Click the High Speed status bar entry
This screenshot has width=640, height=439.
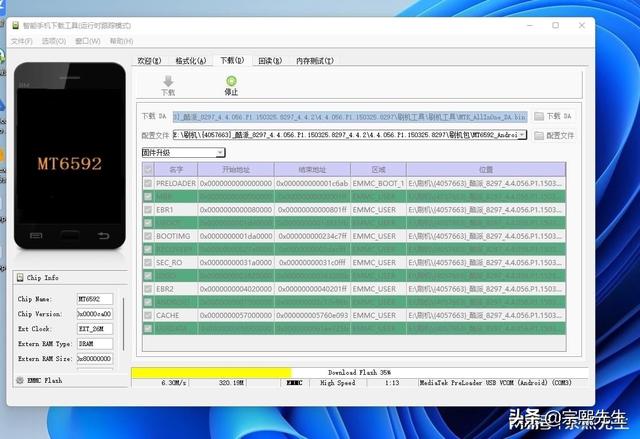(338, 383)
